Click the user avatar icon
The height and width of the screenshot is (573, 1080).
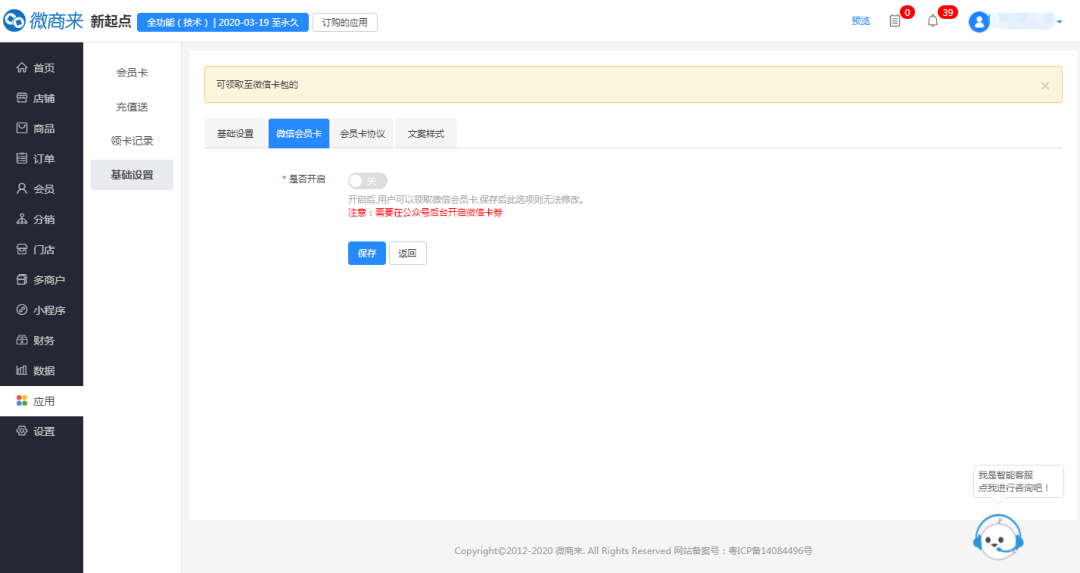(979, 22)
